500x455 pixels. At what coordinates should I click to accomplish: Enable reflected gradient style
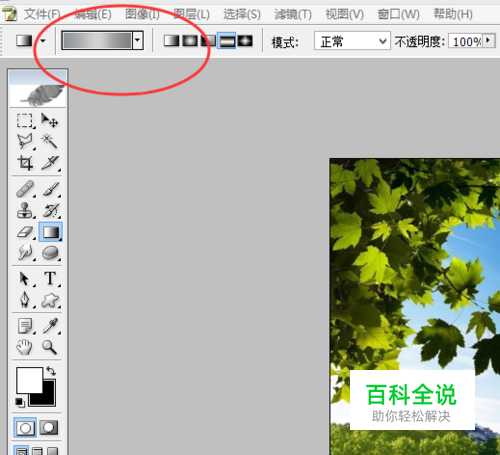226,41
